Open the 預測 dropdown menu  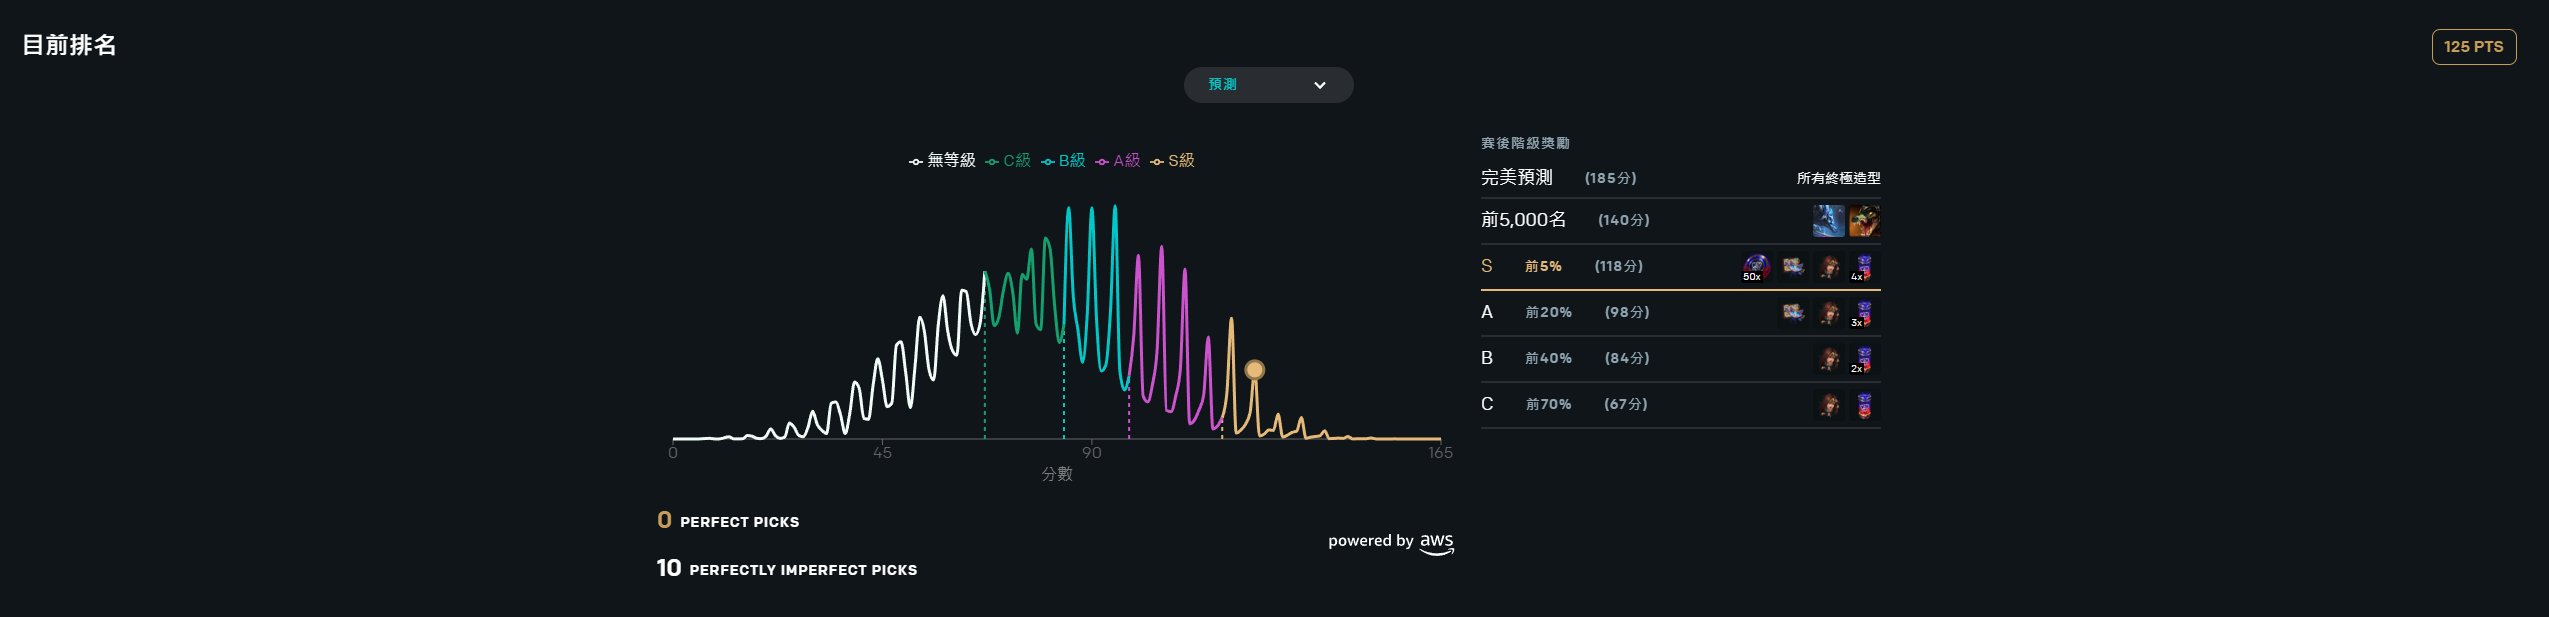tap(1268, 85)
